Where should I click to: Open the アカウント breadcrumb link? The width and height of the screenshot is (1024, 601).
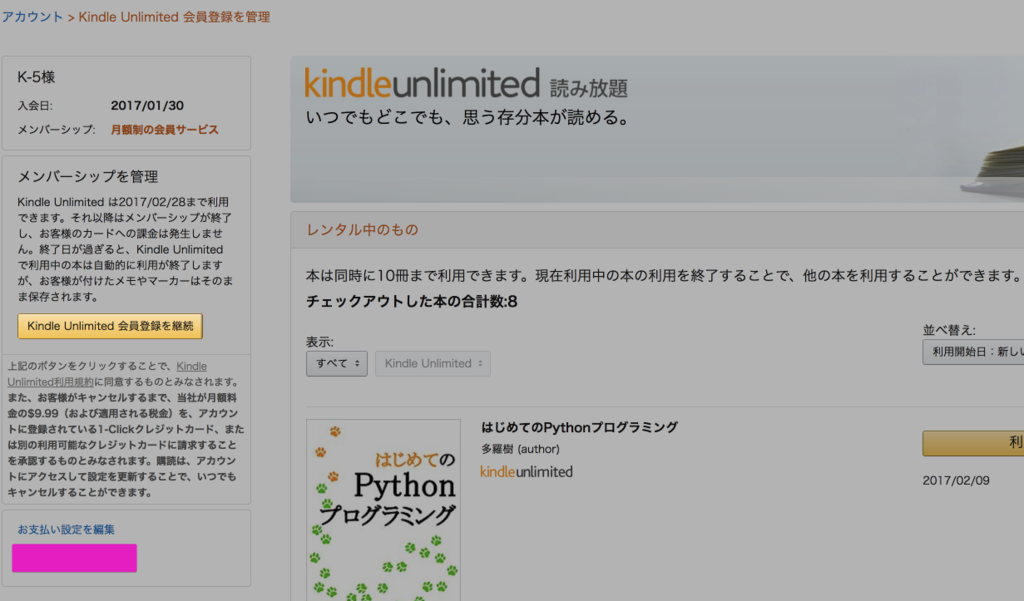point(32,17)
